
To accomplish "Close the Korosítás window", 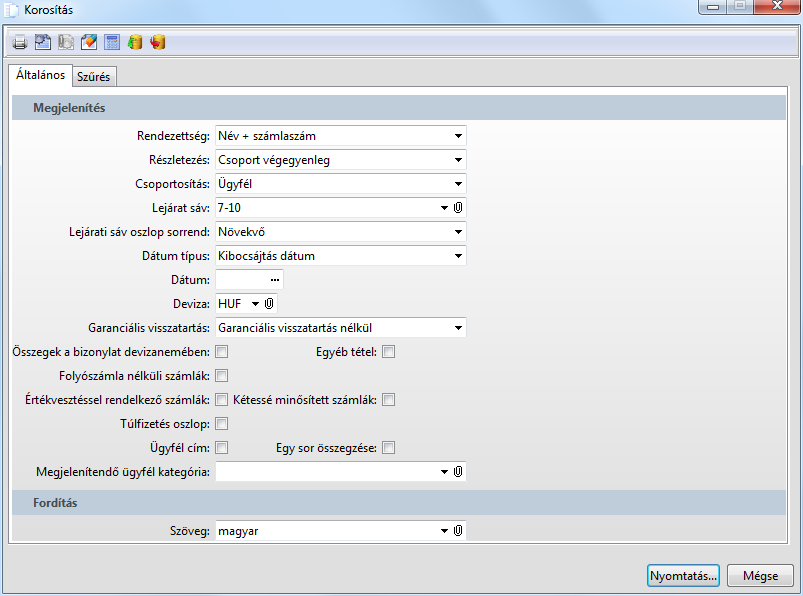I will (x=777, y=7).
